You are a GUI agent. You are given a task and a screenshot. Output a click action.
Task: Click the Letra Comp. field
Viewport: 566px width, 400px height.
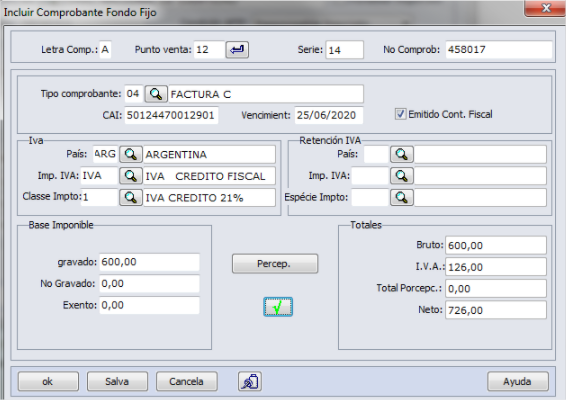[x=105, y=49]
